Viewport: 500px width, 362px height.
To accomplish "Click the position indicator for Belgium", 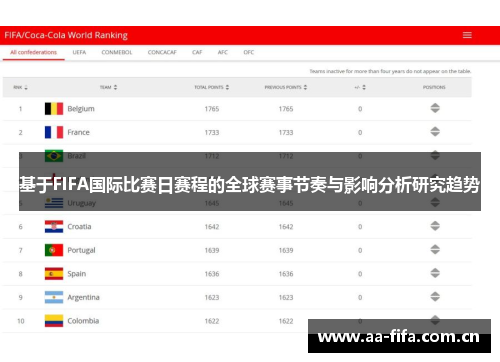I will pyautogui.click(x=435, y=108).
